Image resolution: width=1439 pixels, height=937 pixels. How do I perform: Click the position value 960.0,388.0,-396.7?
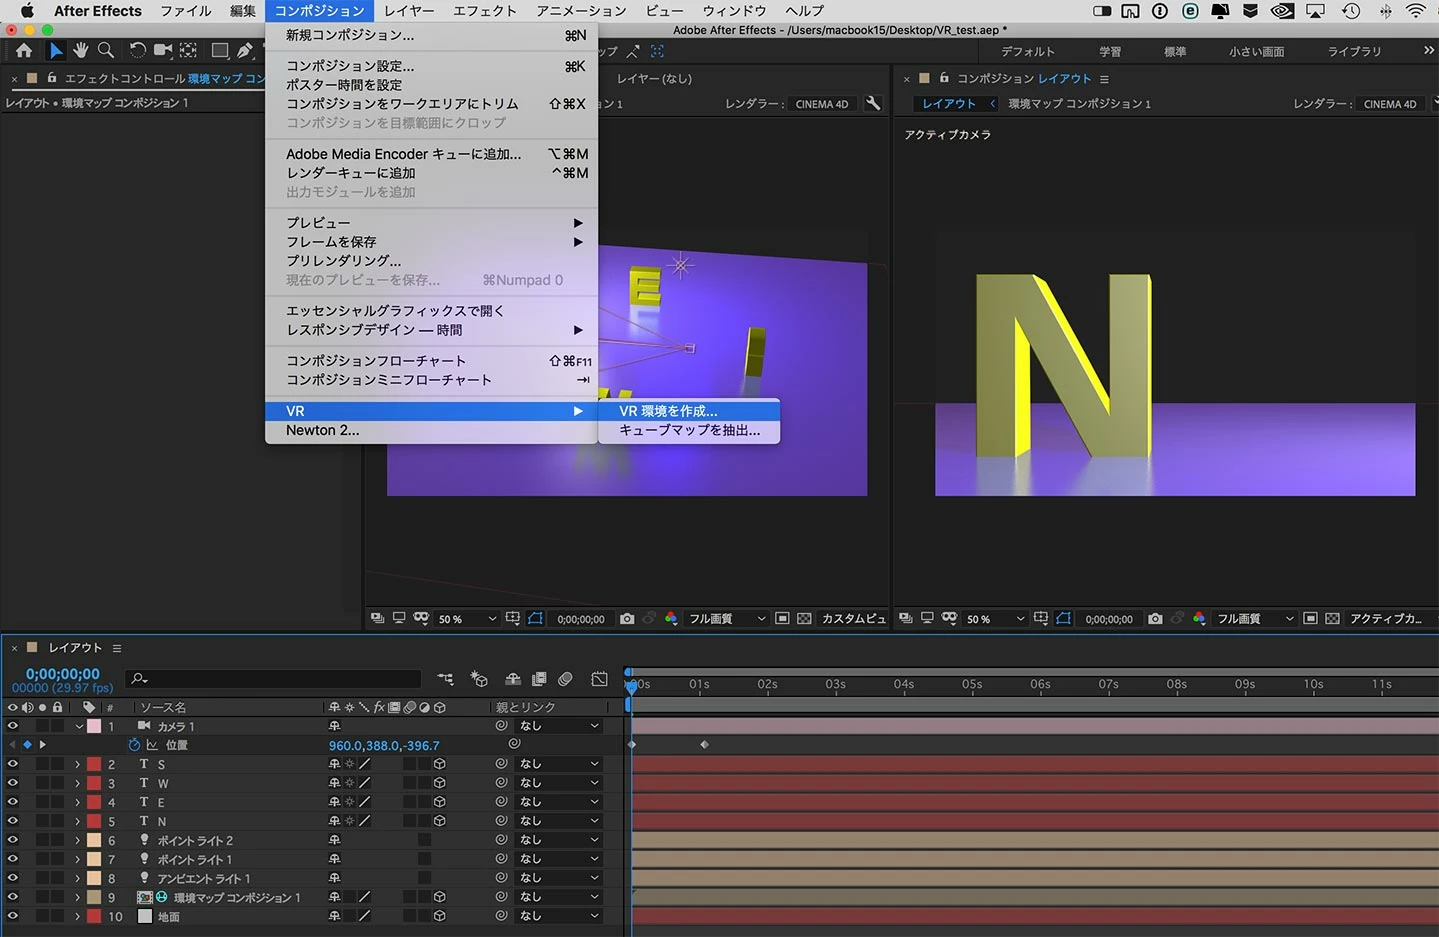click(384, 745)
